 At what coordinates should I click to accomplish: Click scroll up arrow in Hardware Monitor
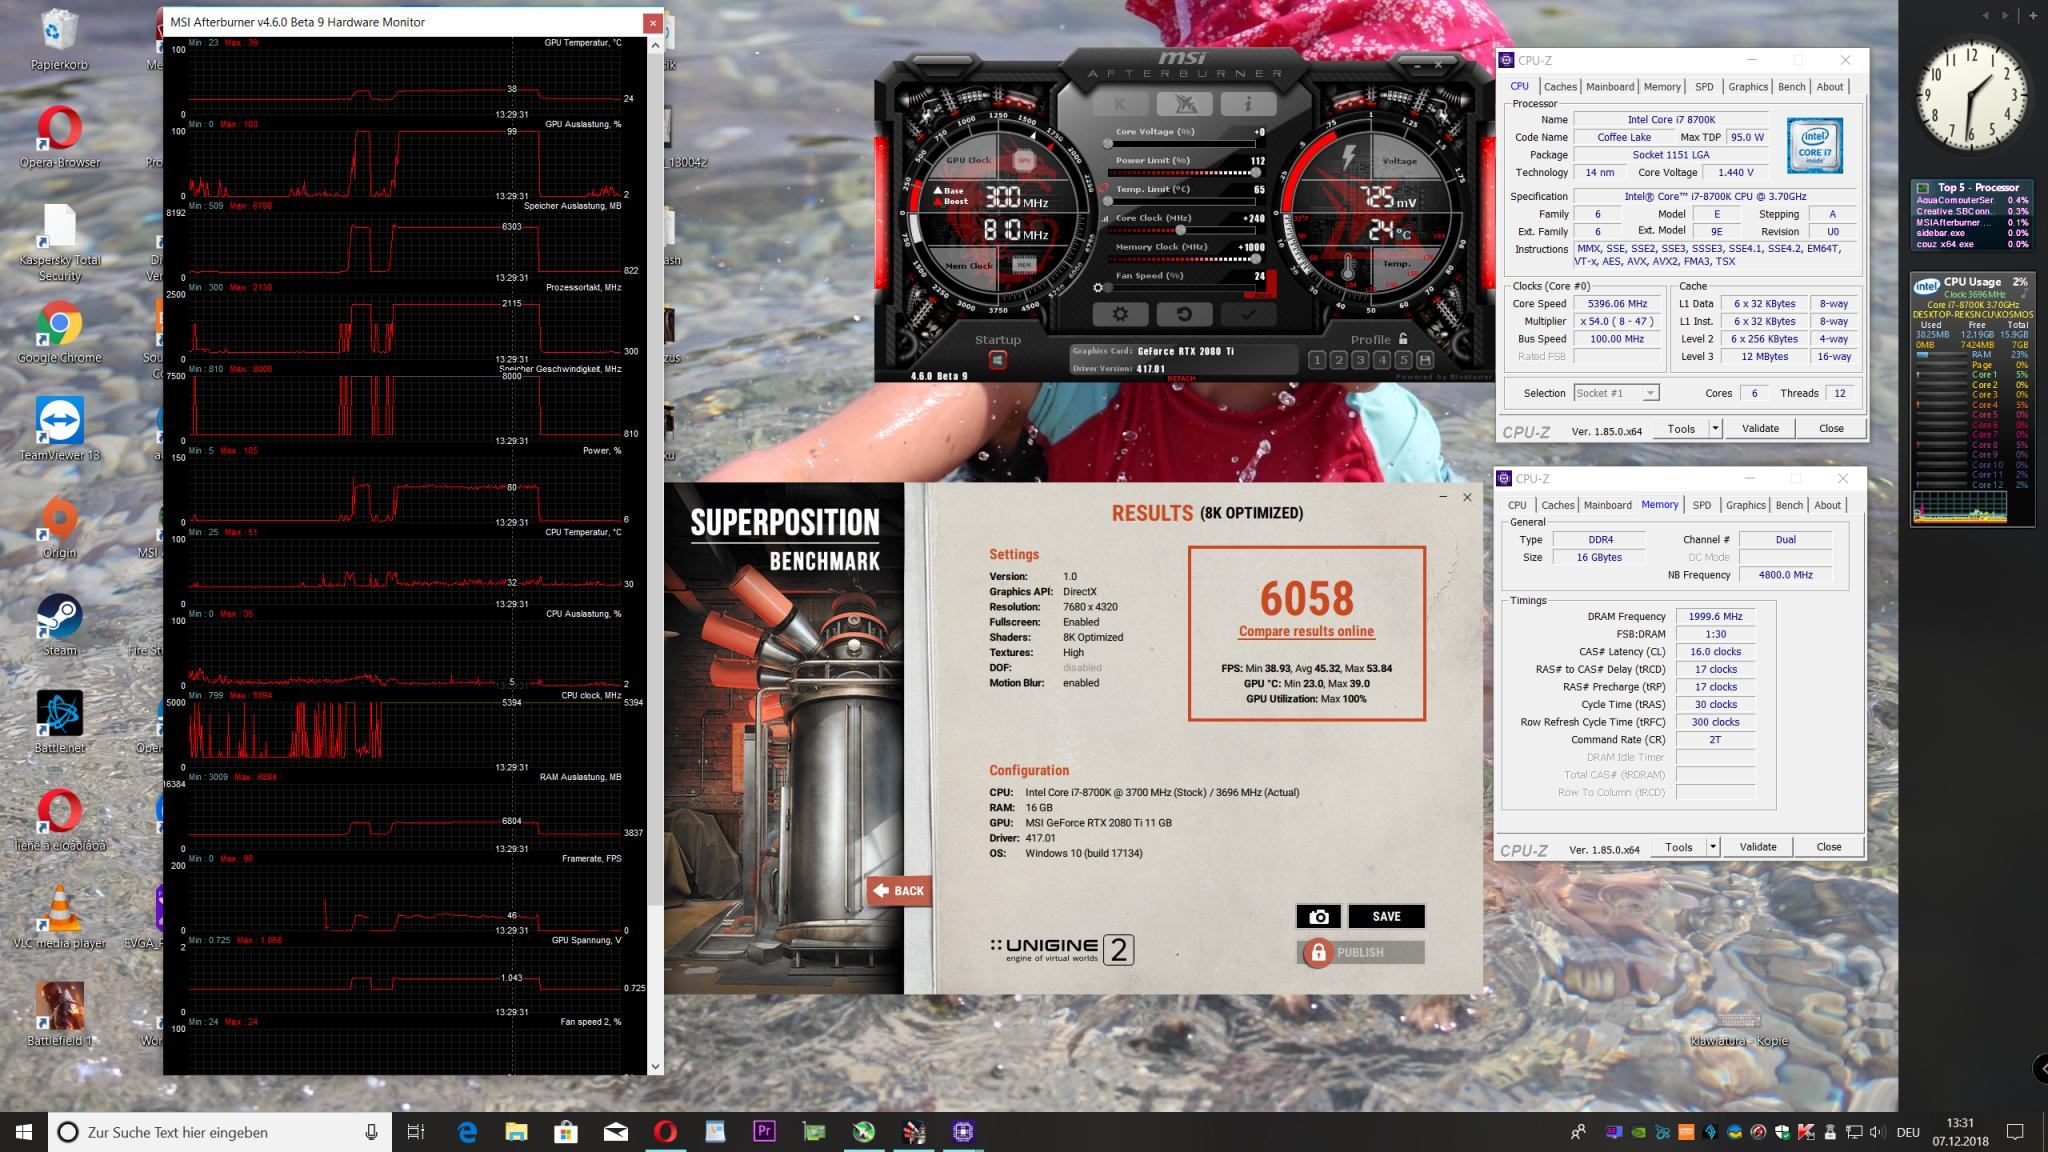[x=655, y=45]
